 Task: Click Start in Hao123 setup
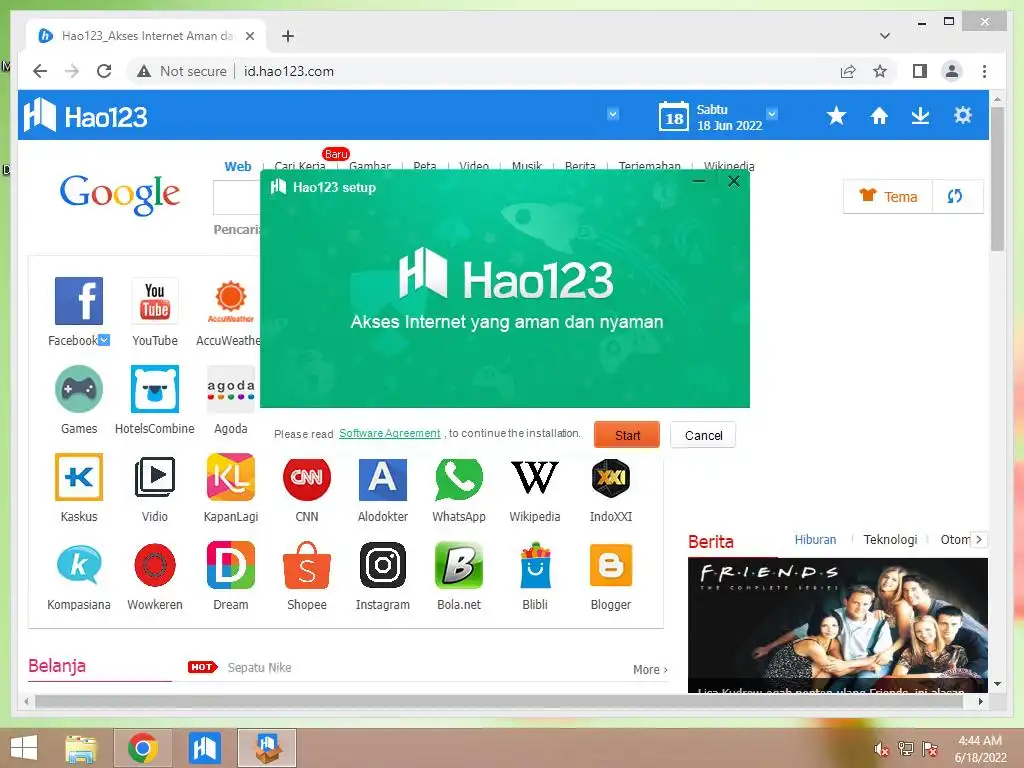point(627,435)
